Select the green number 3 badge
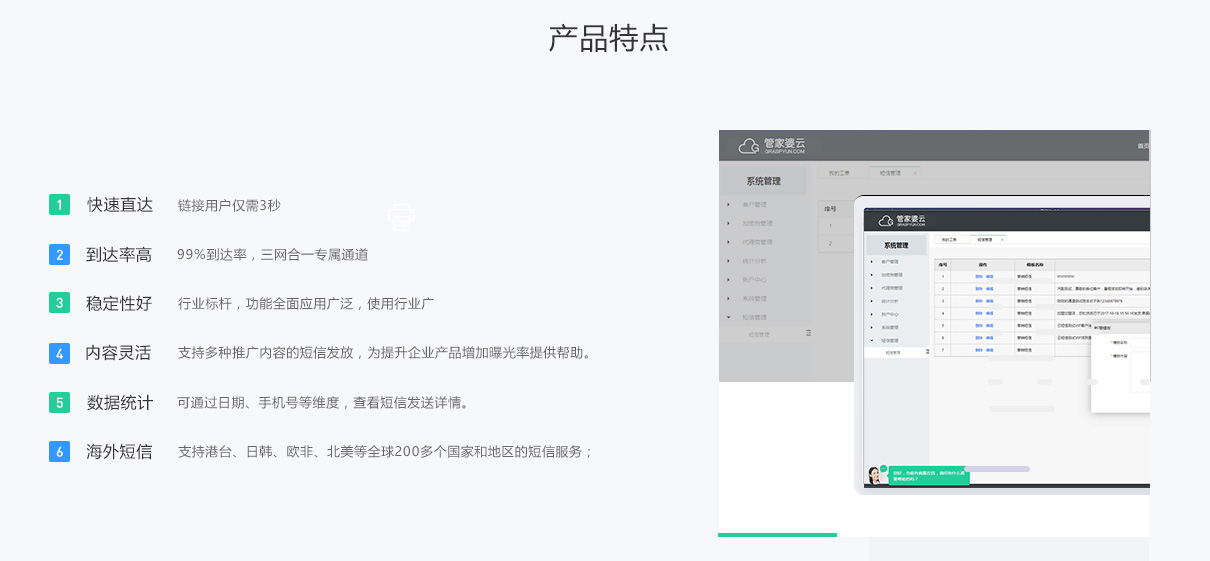 59,303
